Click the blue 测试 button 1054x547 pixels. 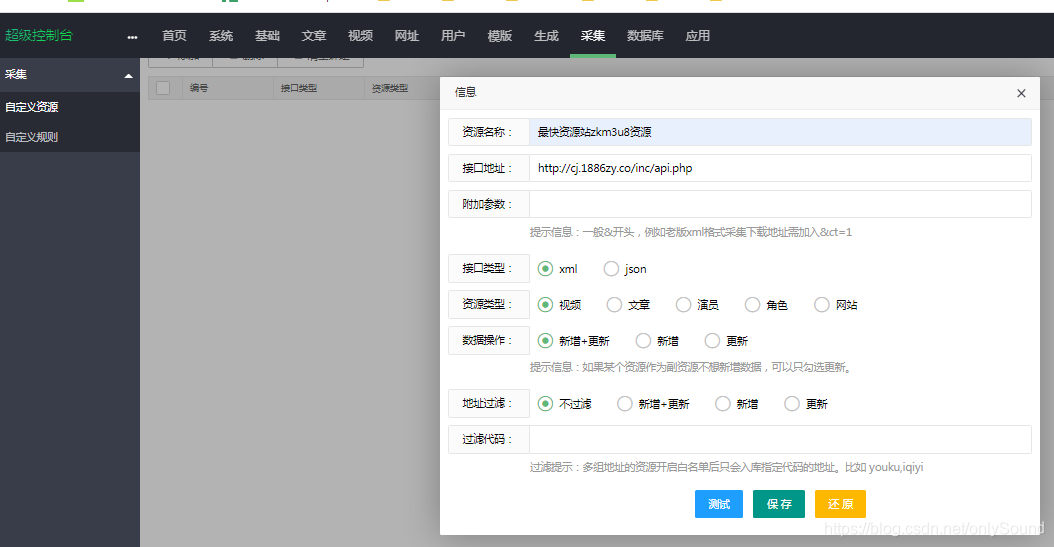[x=719, y=504]
